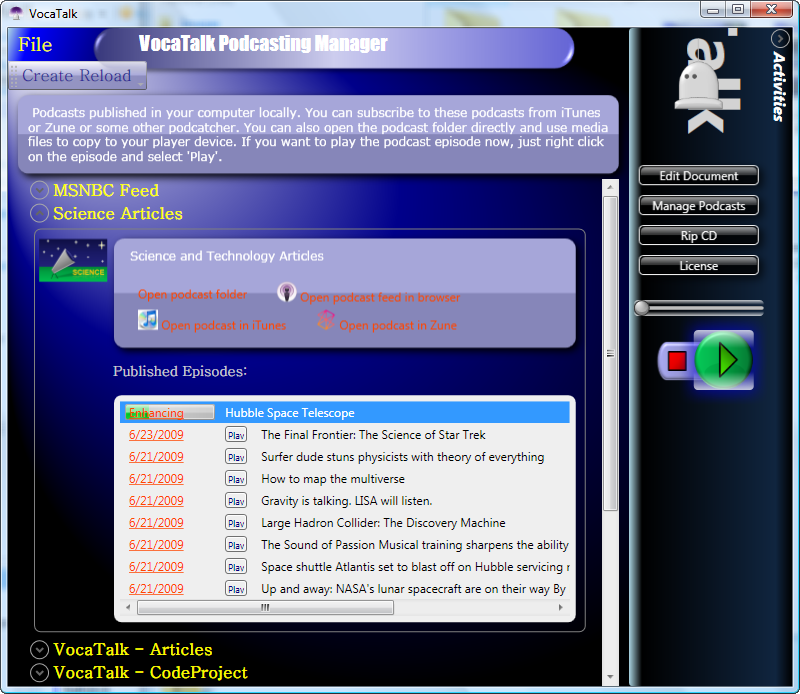
Task: Click the date link for Gravity is talking
Action: click(156, 501)
